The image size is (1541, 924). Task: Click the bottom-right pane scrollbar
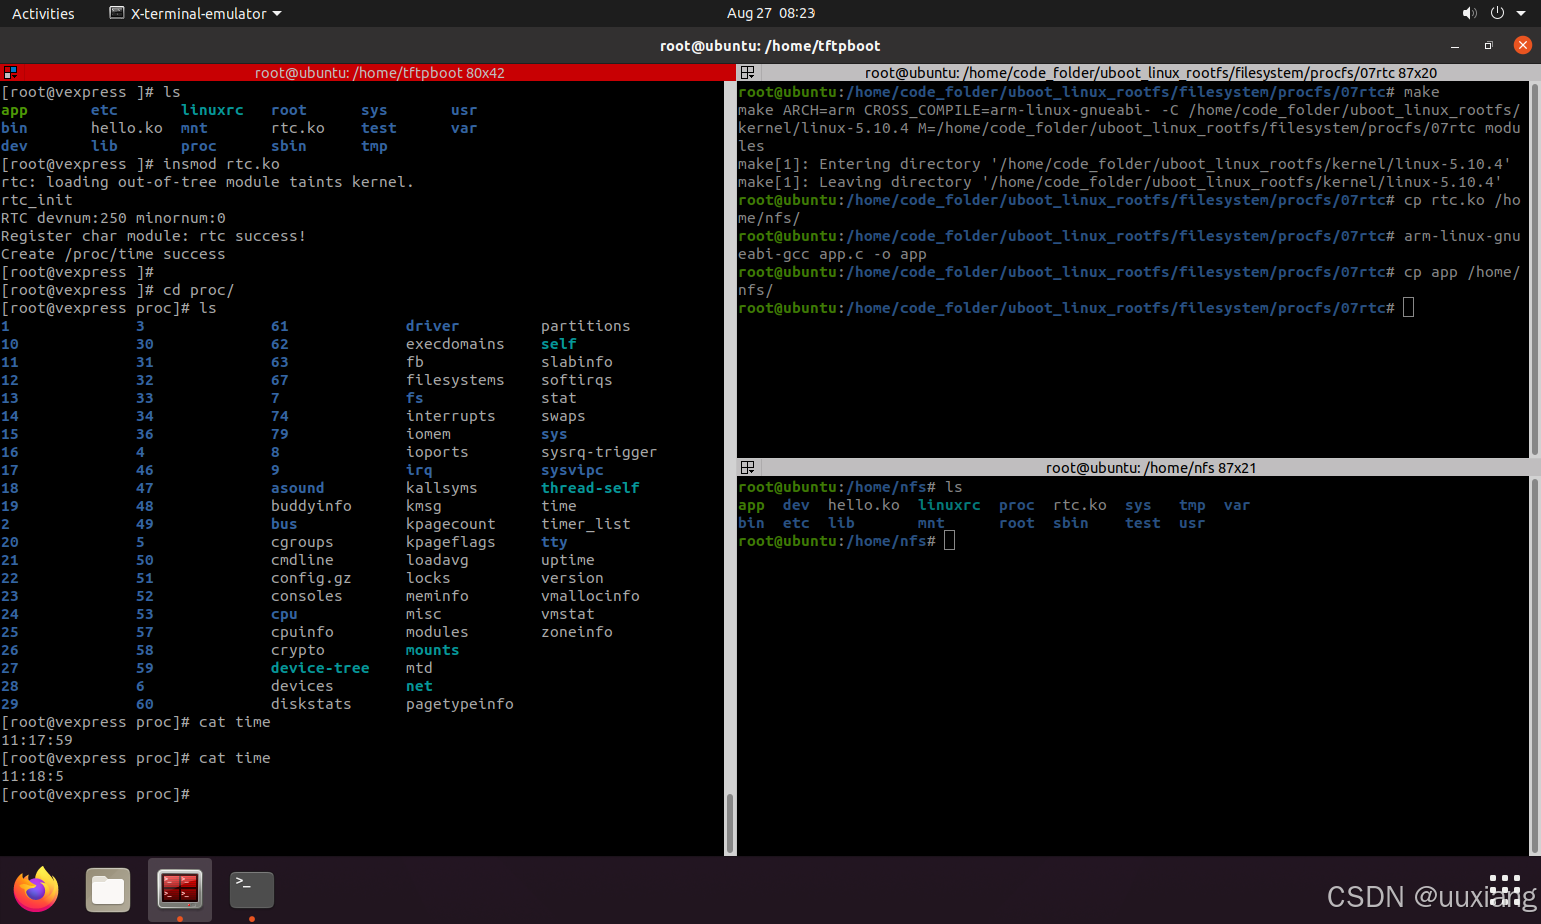tap(1535, 665)
